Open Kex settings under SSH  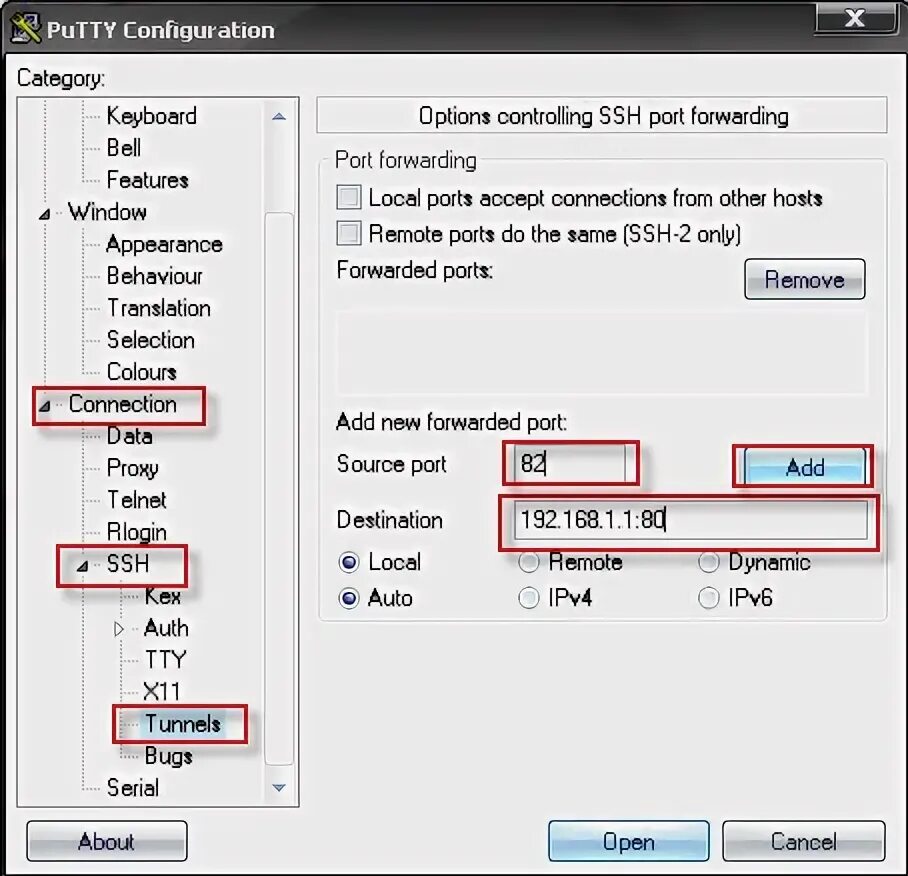163,596
